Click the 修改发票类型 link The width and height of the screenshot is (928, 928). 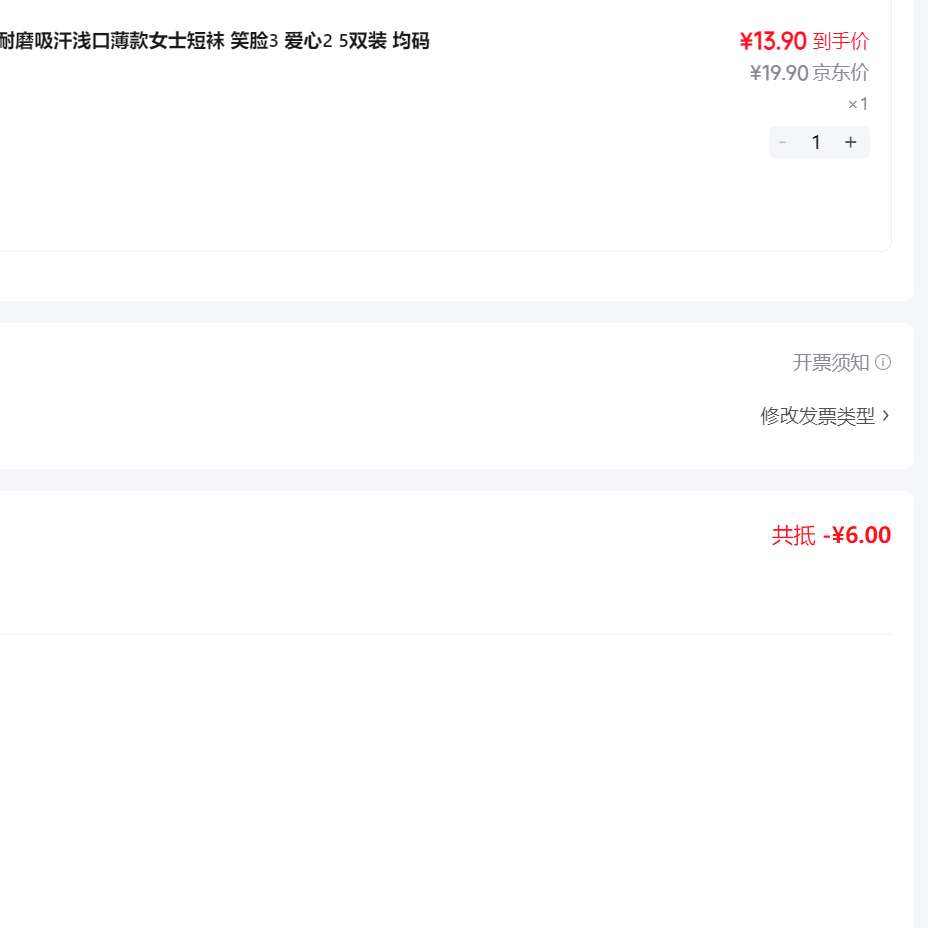(817, 416)
